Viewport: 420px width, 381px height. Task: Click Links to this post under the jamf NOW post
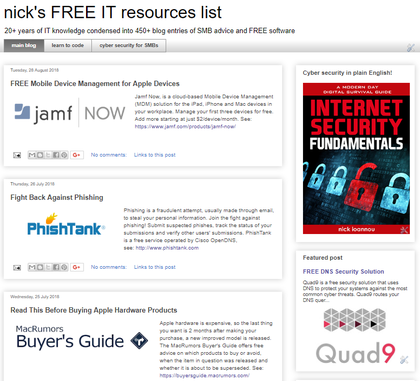click(x=155, y=155)
